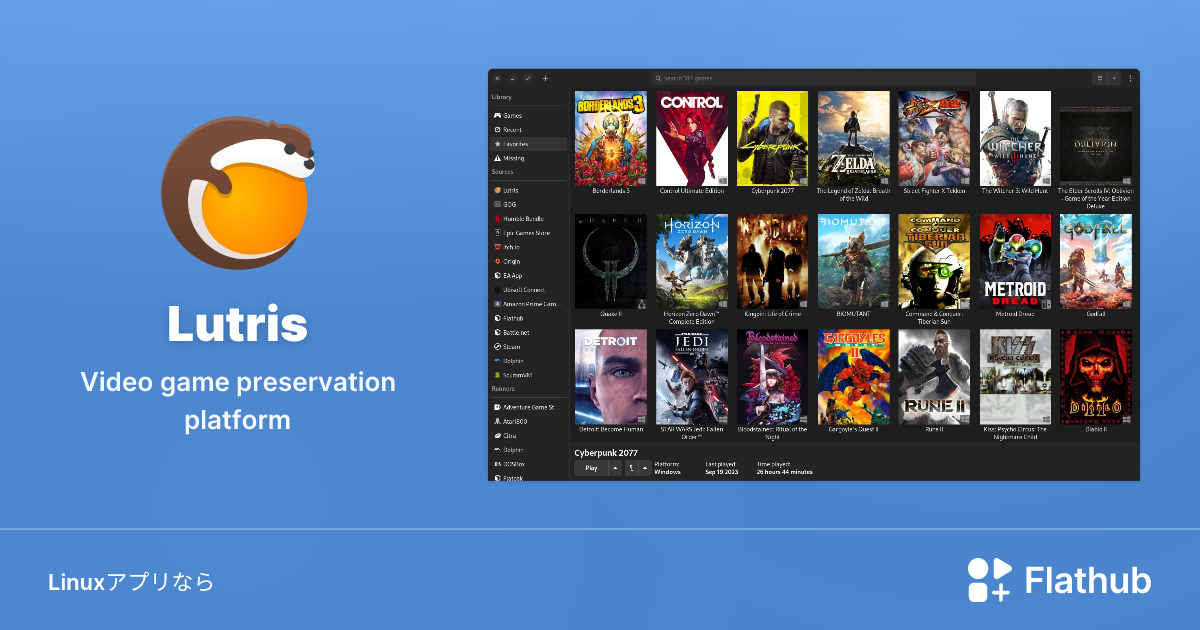Focus the Search games field
The height and width of the screenshot is (630, 1200).
pos(812,78)
